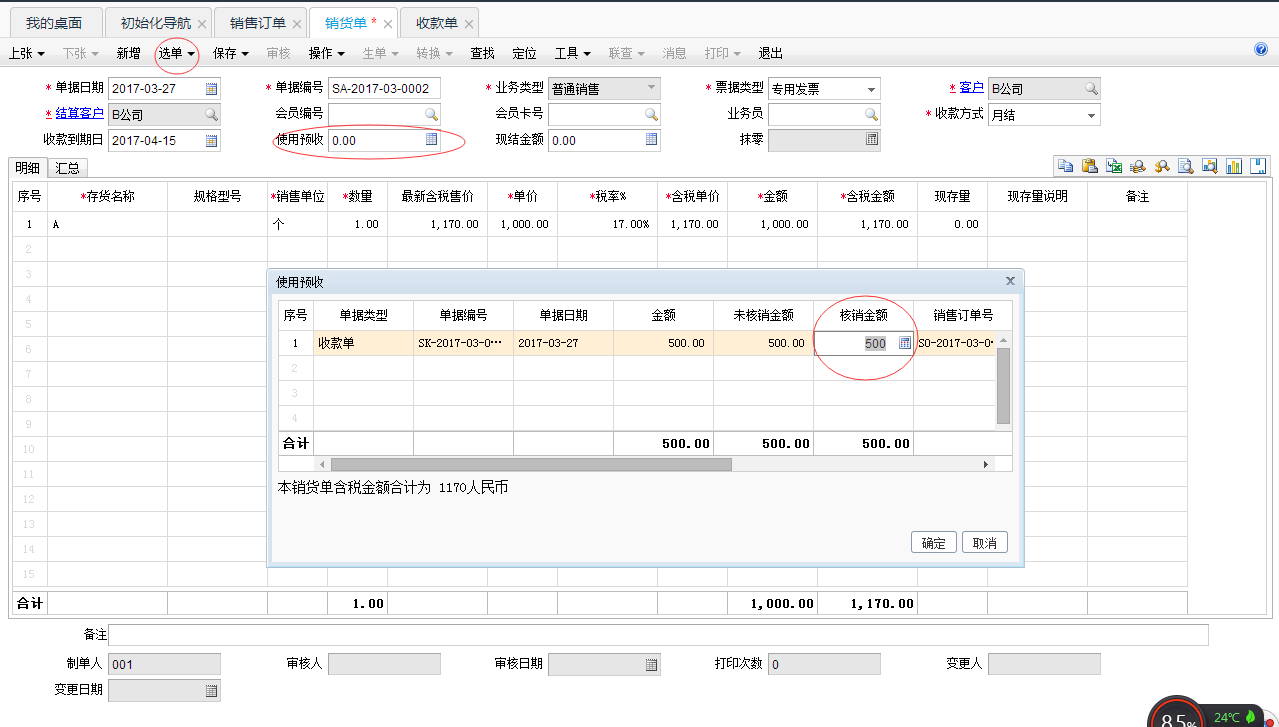The image size is (1279, 727).
Task: Switch to the 汇总 tab
Action: click(x=67, y=168)
